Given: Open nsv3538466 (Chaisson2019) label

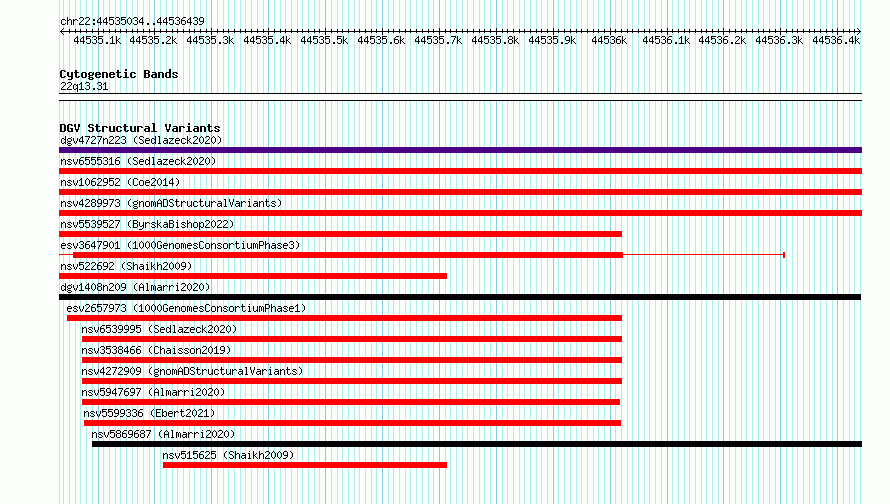Looking at the screenshot, I should pos(156,350).
